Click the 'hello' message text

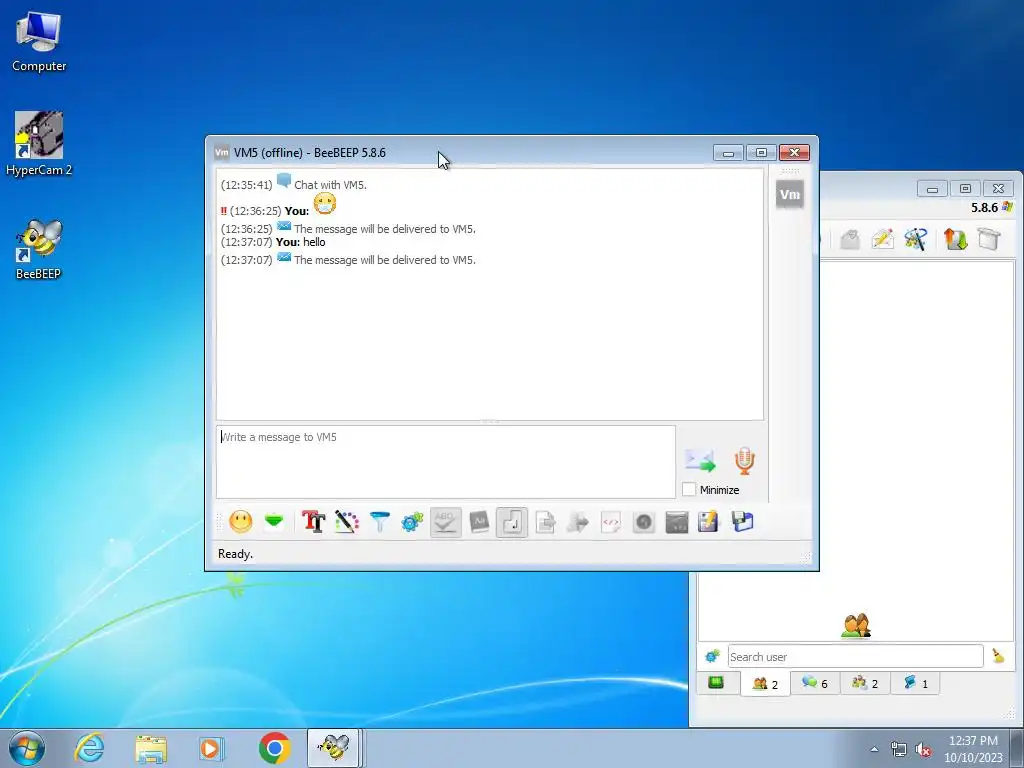pos(313,242)
